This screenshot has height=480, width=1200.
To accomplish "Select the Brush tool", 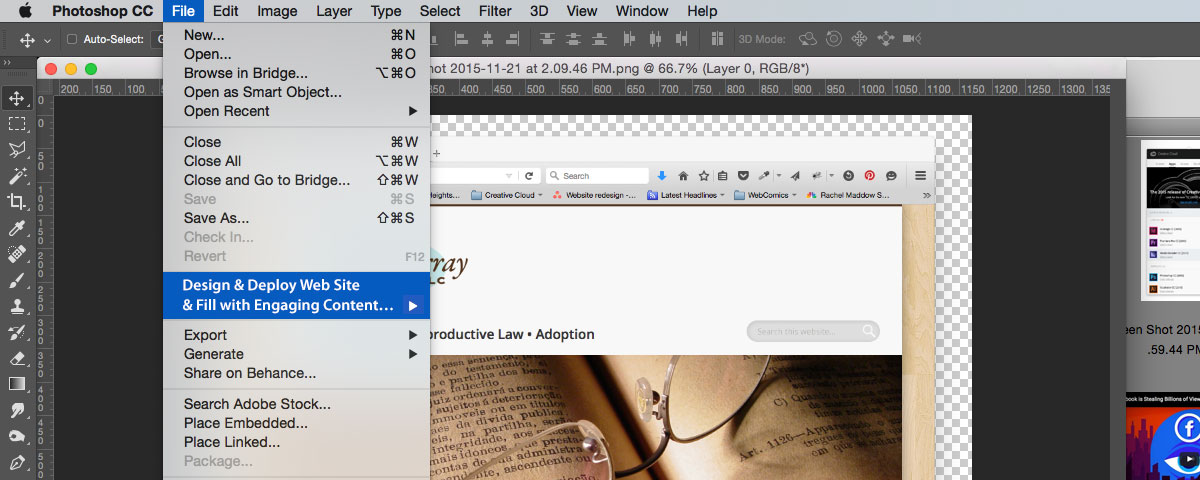I will [17, 280].
